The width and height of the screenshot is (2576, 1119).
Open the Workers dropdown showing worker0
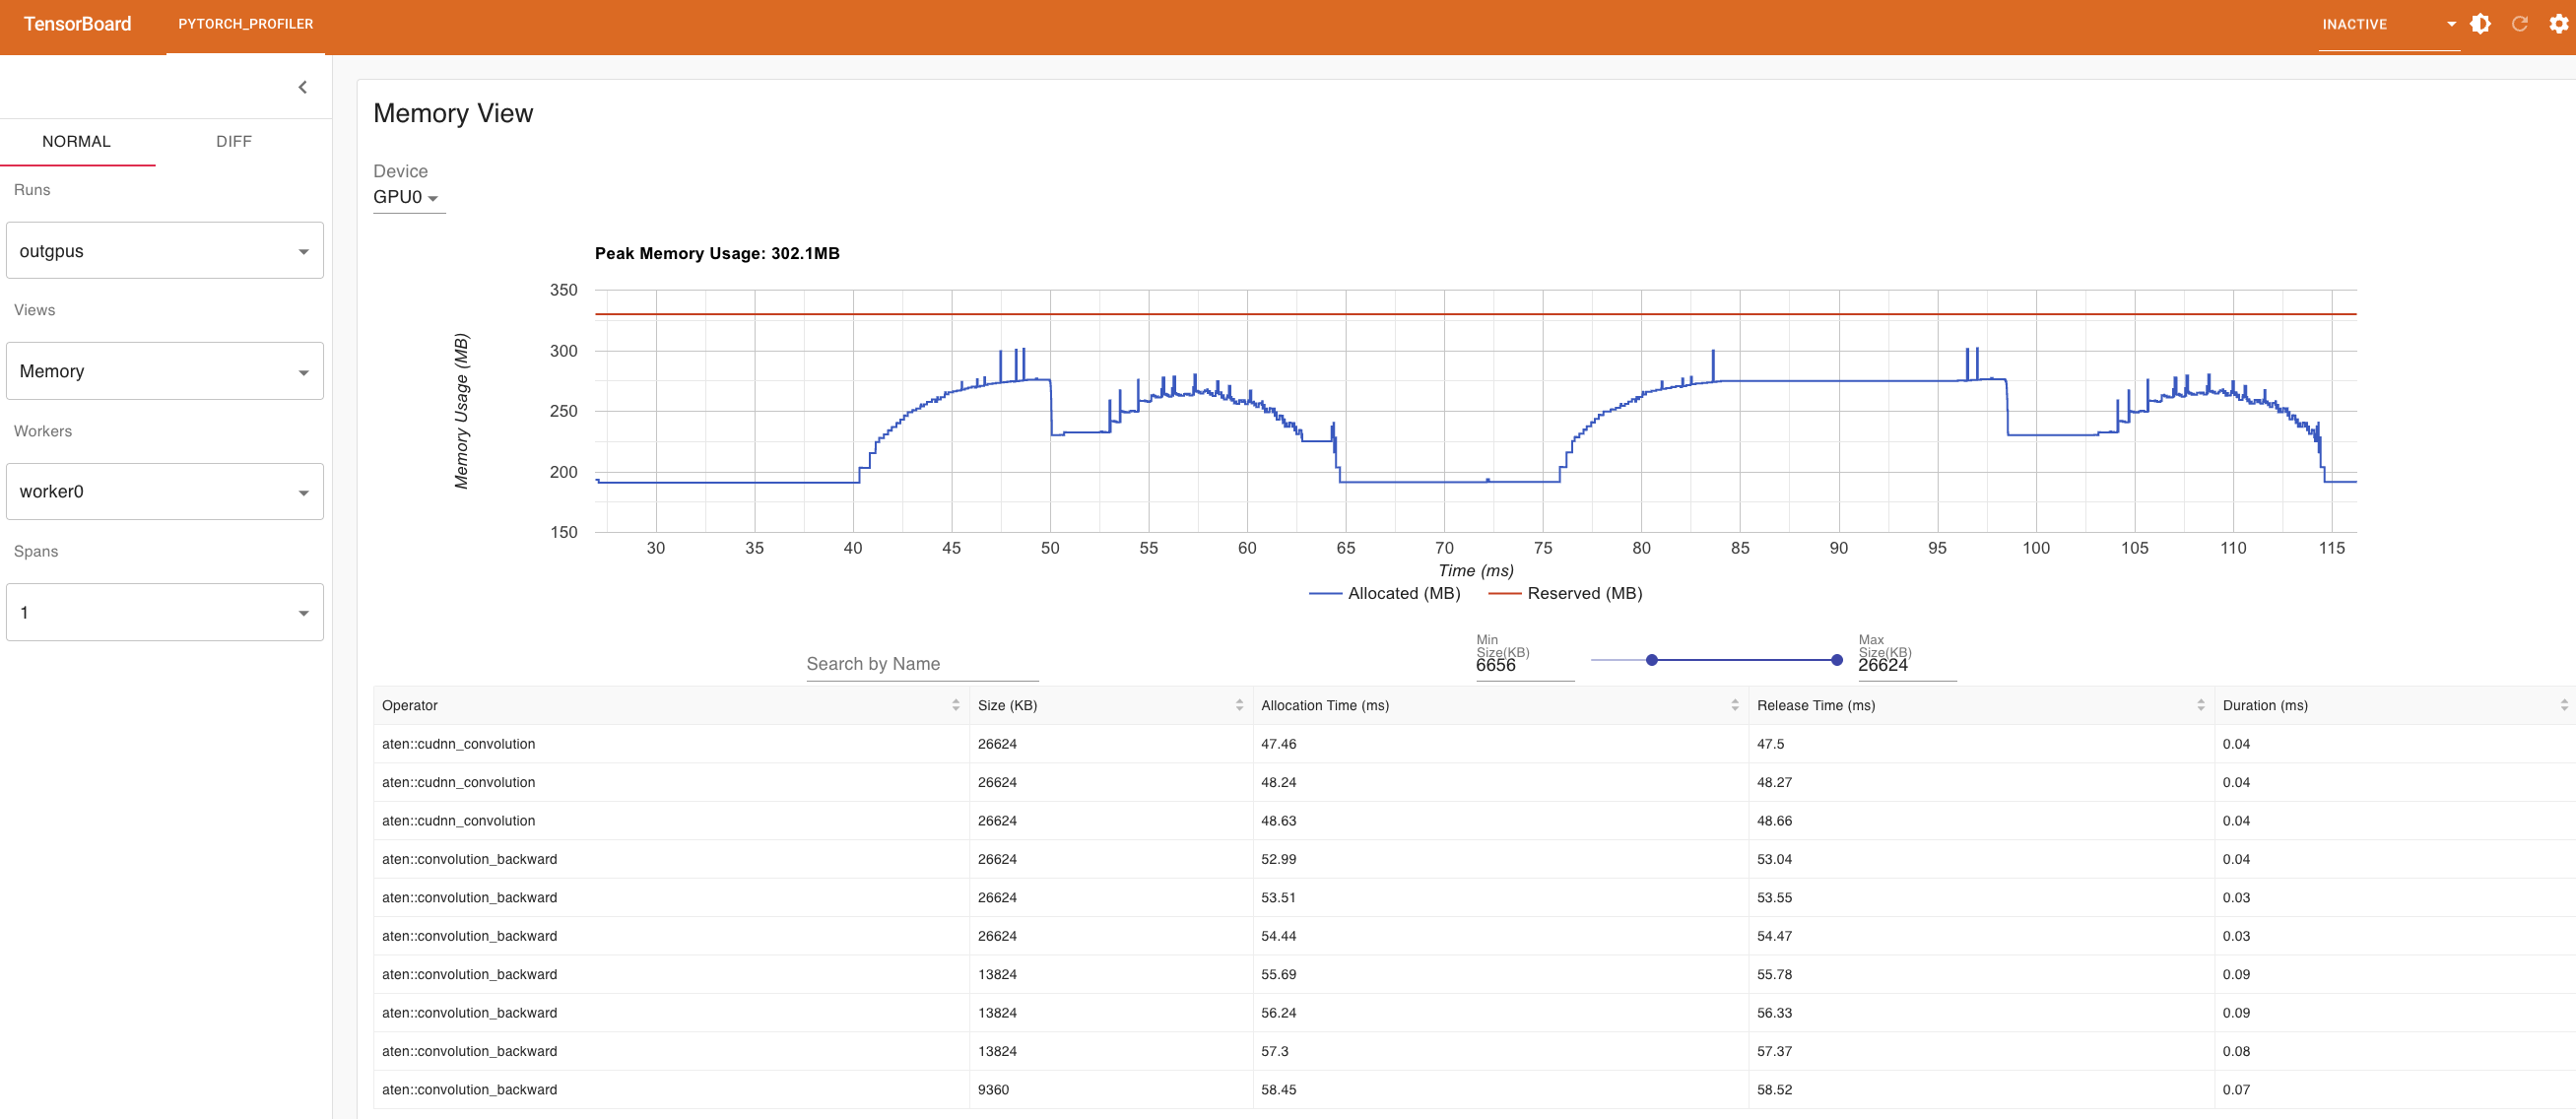click(x=165, y=491)
